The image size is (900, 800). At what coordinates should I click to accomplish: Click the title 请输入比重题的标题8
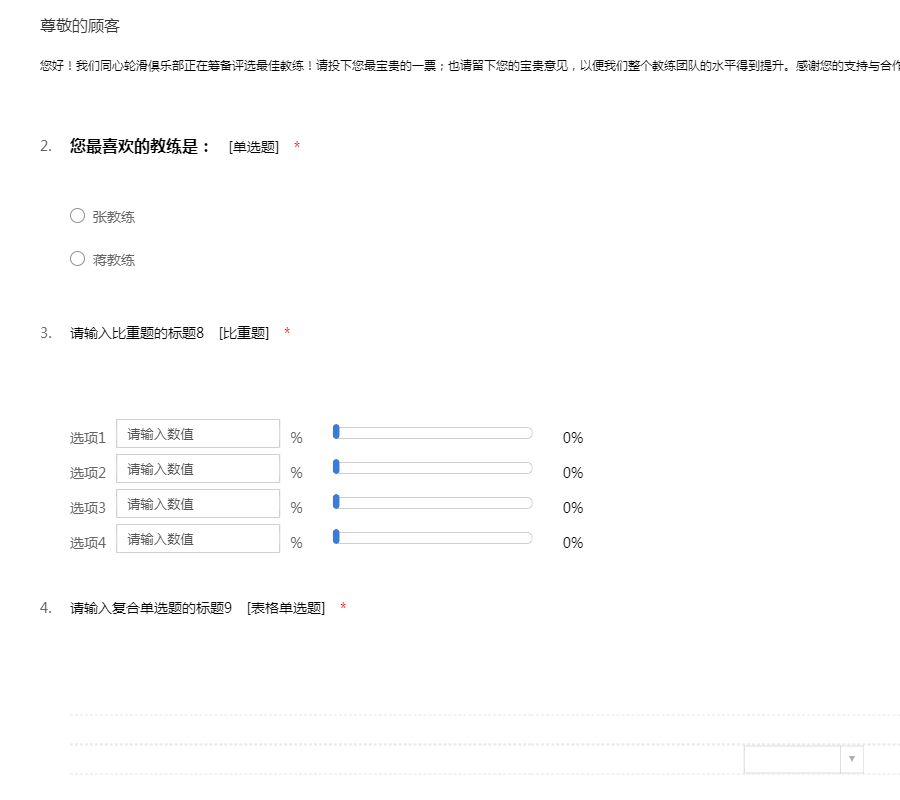[137, 333]
